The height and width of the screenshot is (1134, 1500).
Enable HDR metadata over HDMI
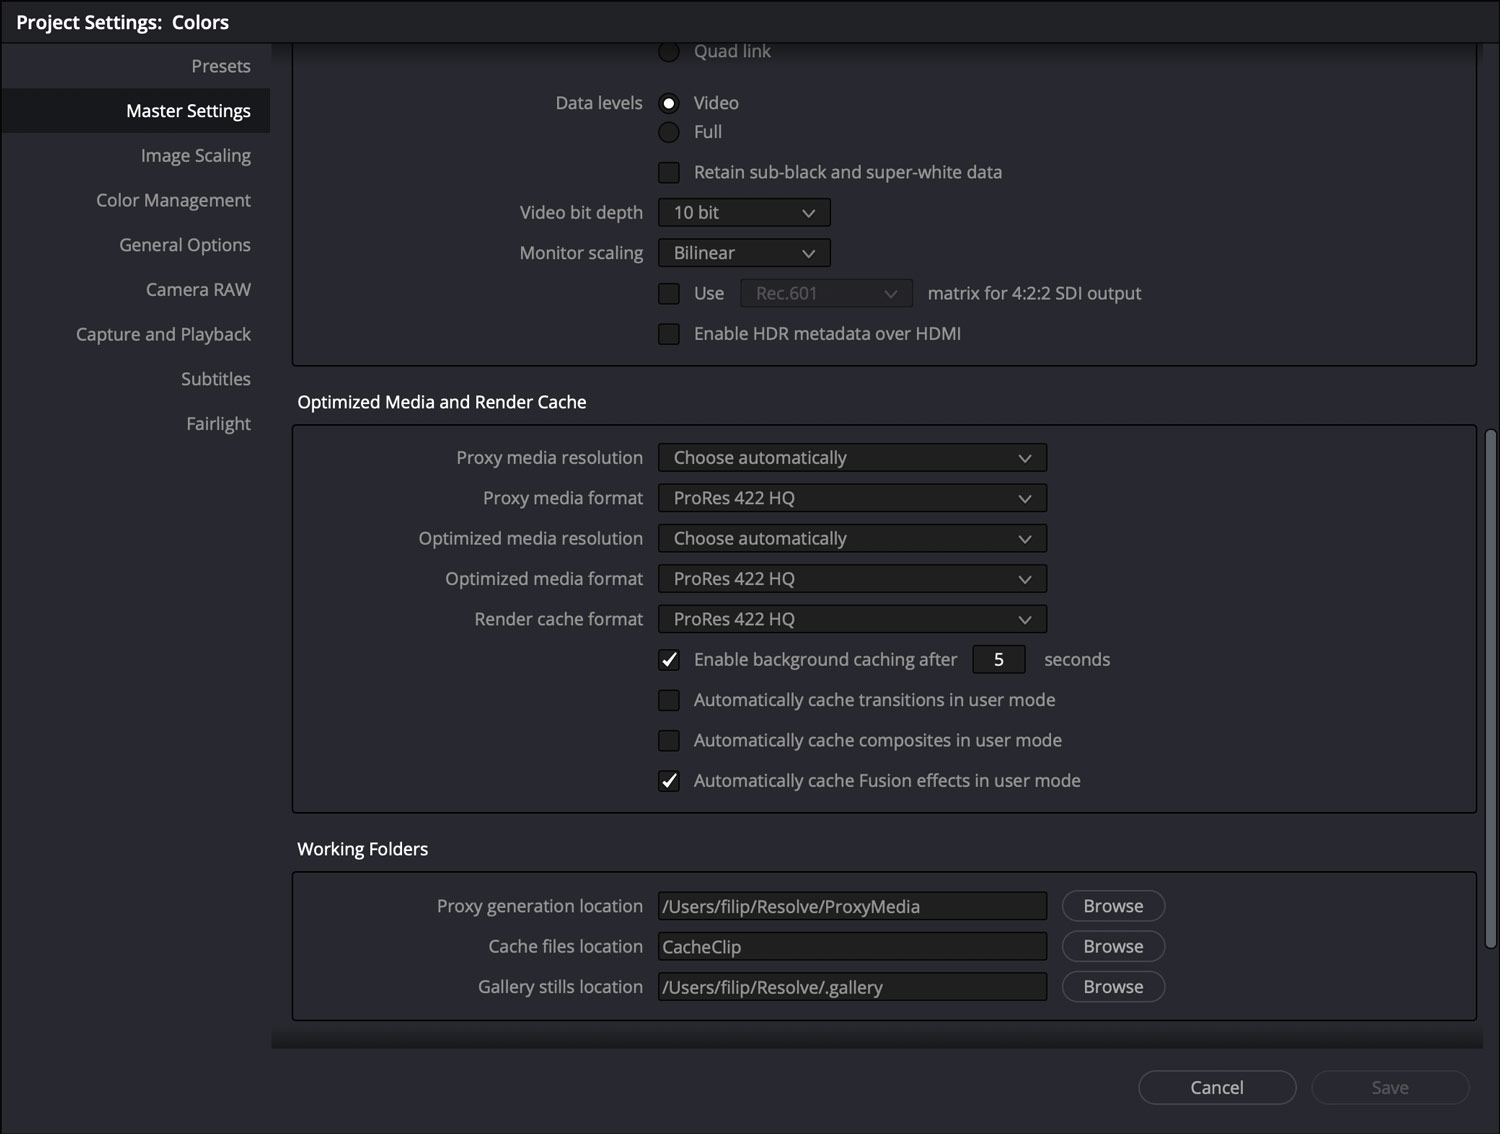668,333
